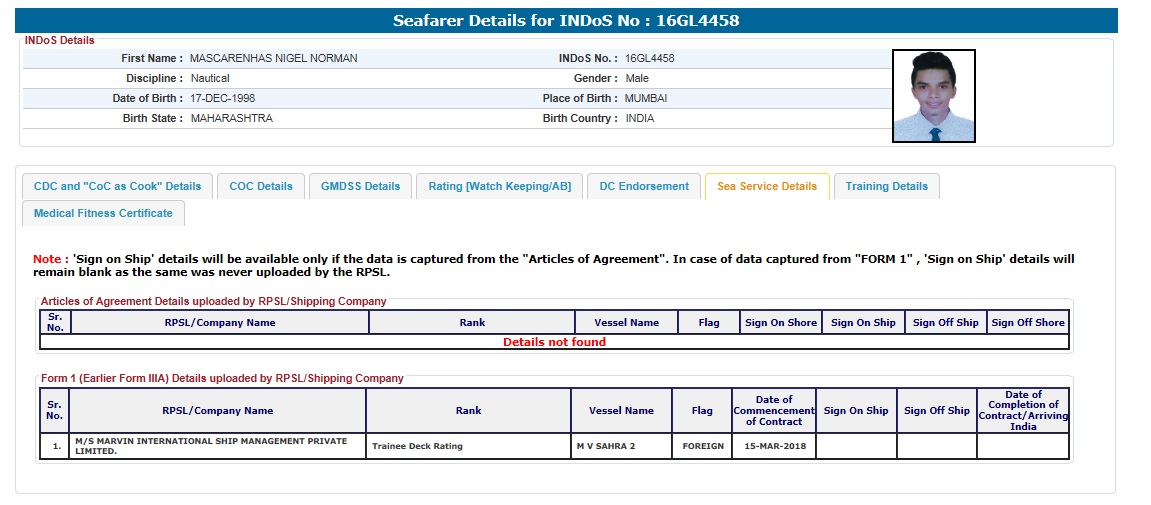The width and height of the screenshot is (1151, 505).
Task: Go to the DC Endorsement tab
Action: click(x=644, y=186)
